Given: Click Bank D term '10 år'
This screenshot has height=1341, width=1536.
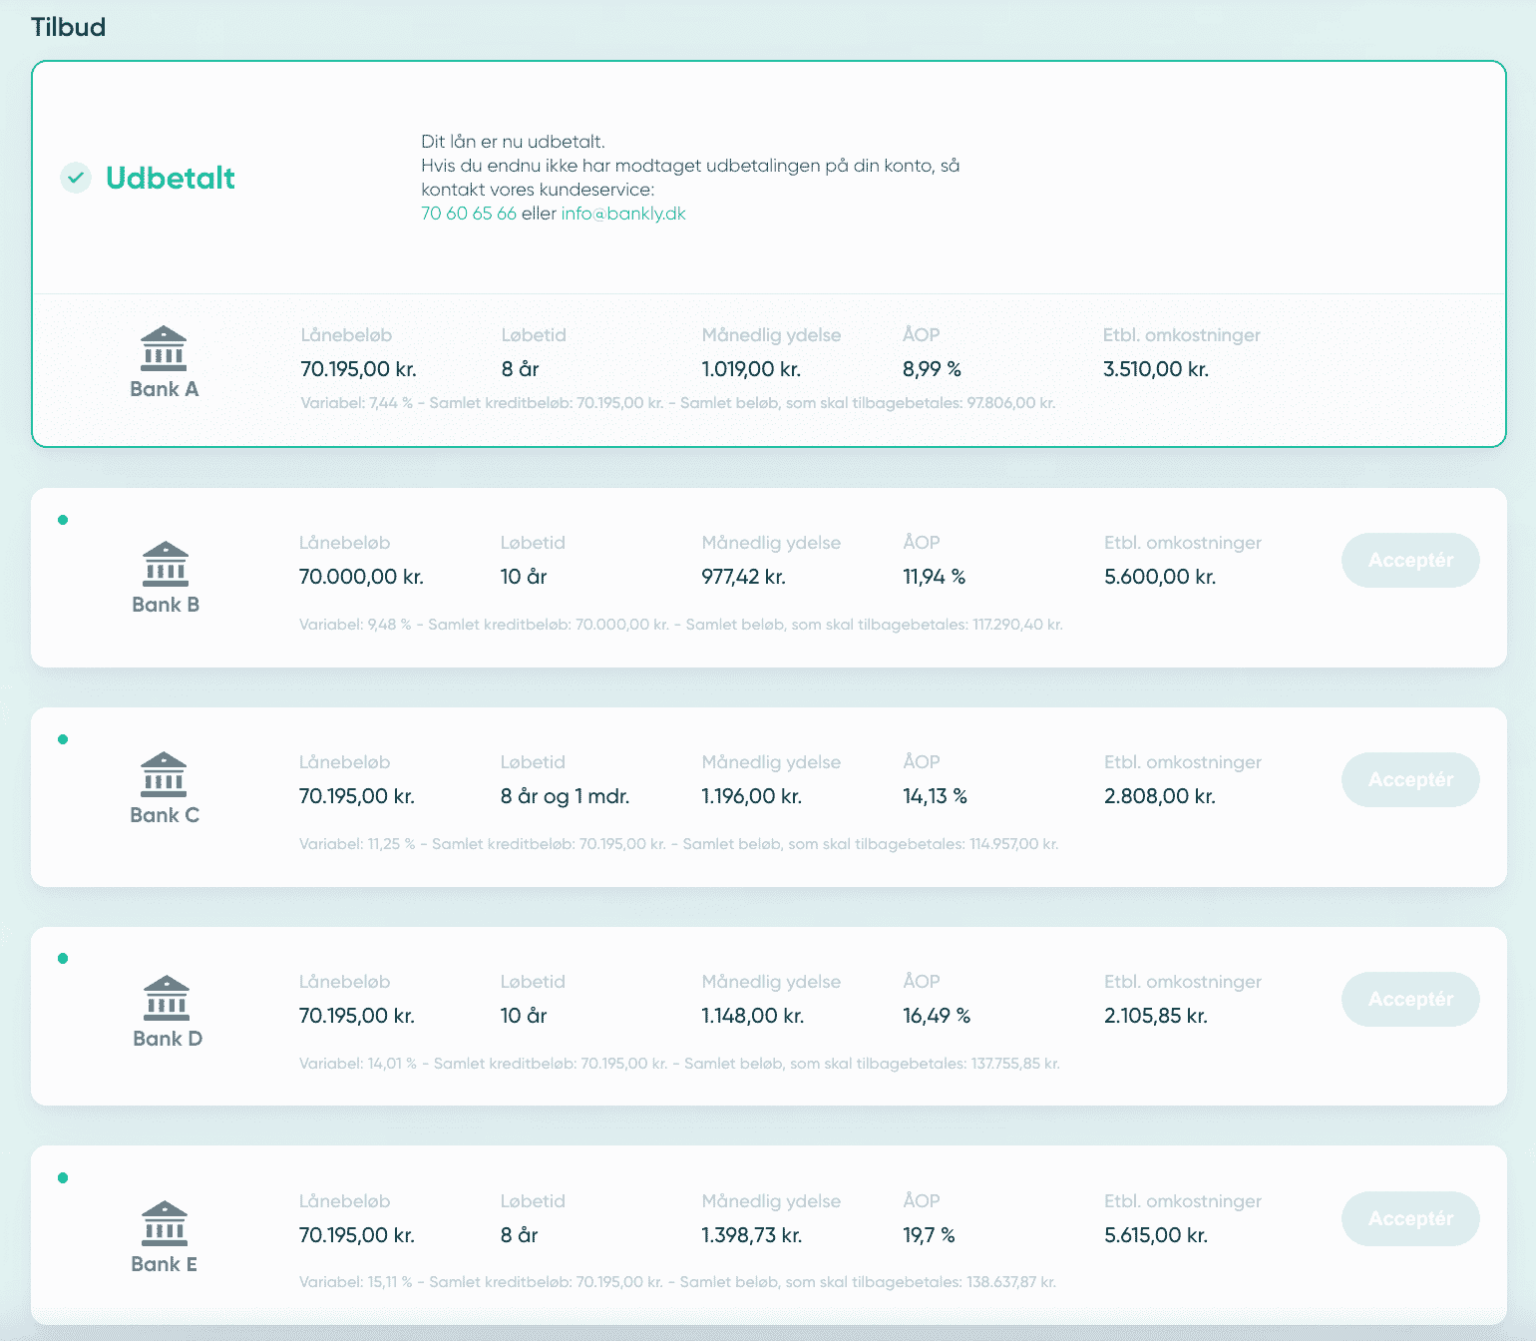Looking at the screenshot, I should pyautogui.click(x=523, y=1016).
